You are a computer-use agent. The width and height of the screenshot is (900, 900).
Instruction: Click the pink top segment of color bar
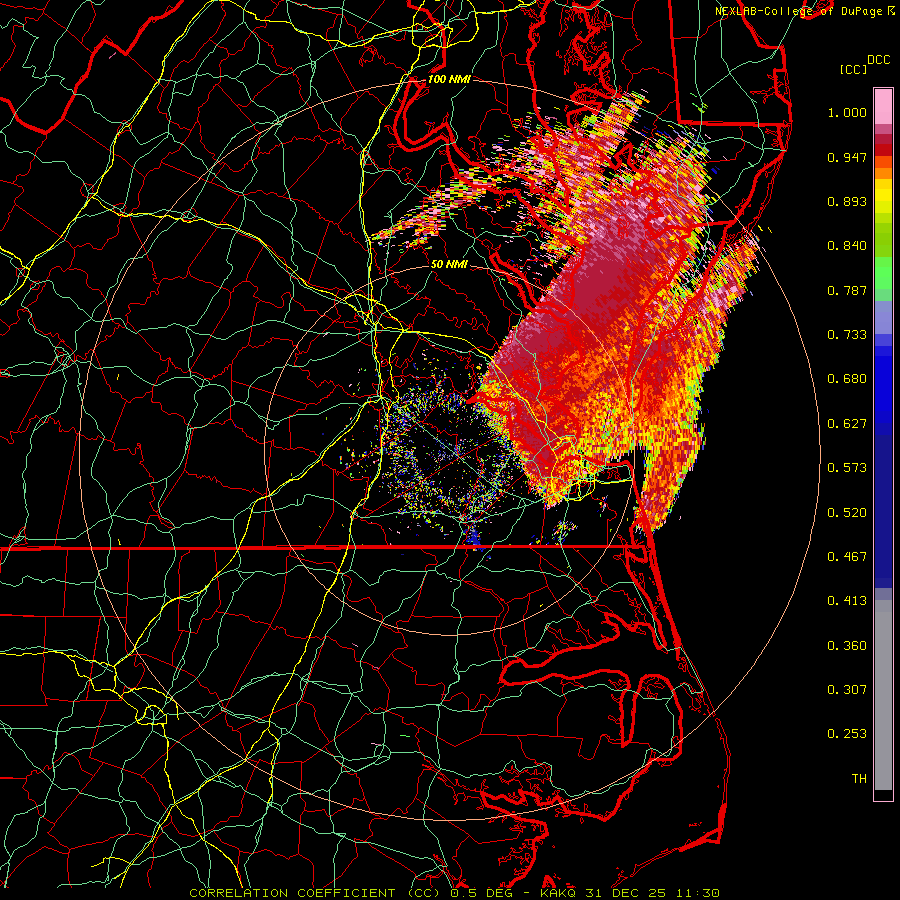pyautogui.click(x=883, y=107)
